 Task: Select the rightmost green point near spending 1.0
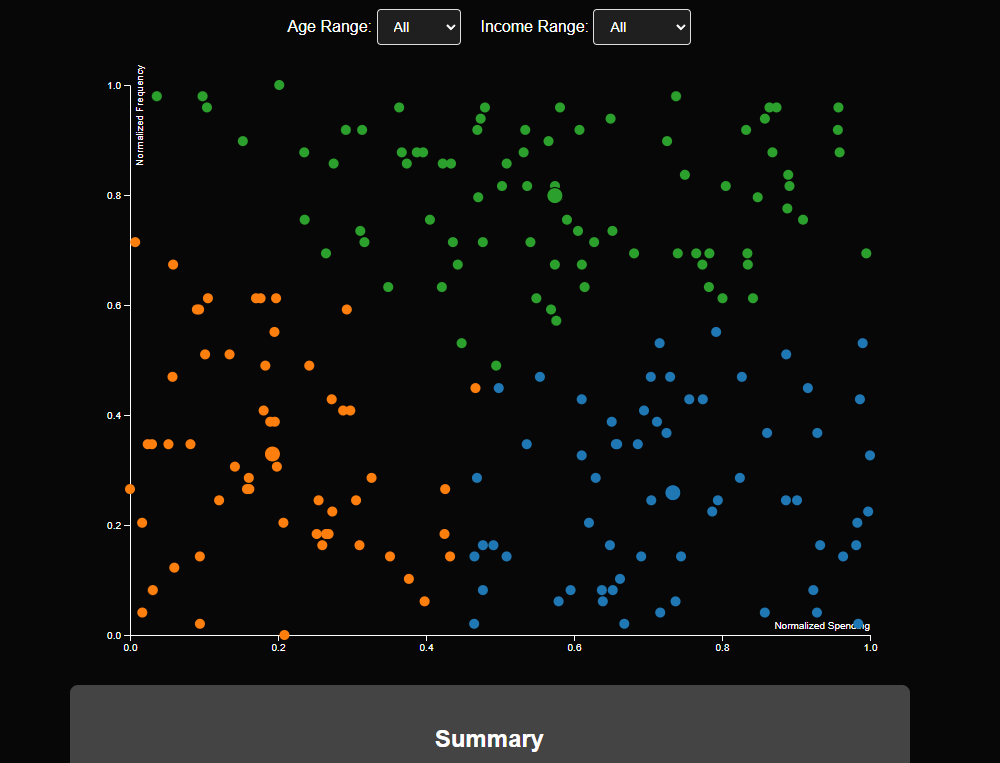(866, 253)
